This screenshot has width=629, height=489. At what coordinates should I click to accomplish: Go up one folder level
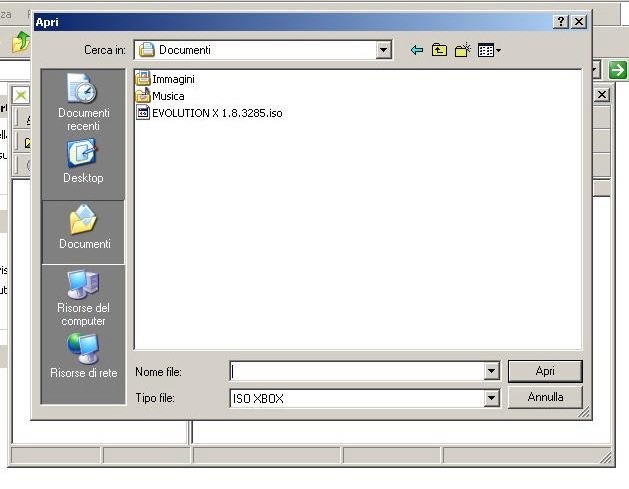(439, 50)
